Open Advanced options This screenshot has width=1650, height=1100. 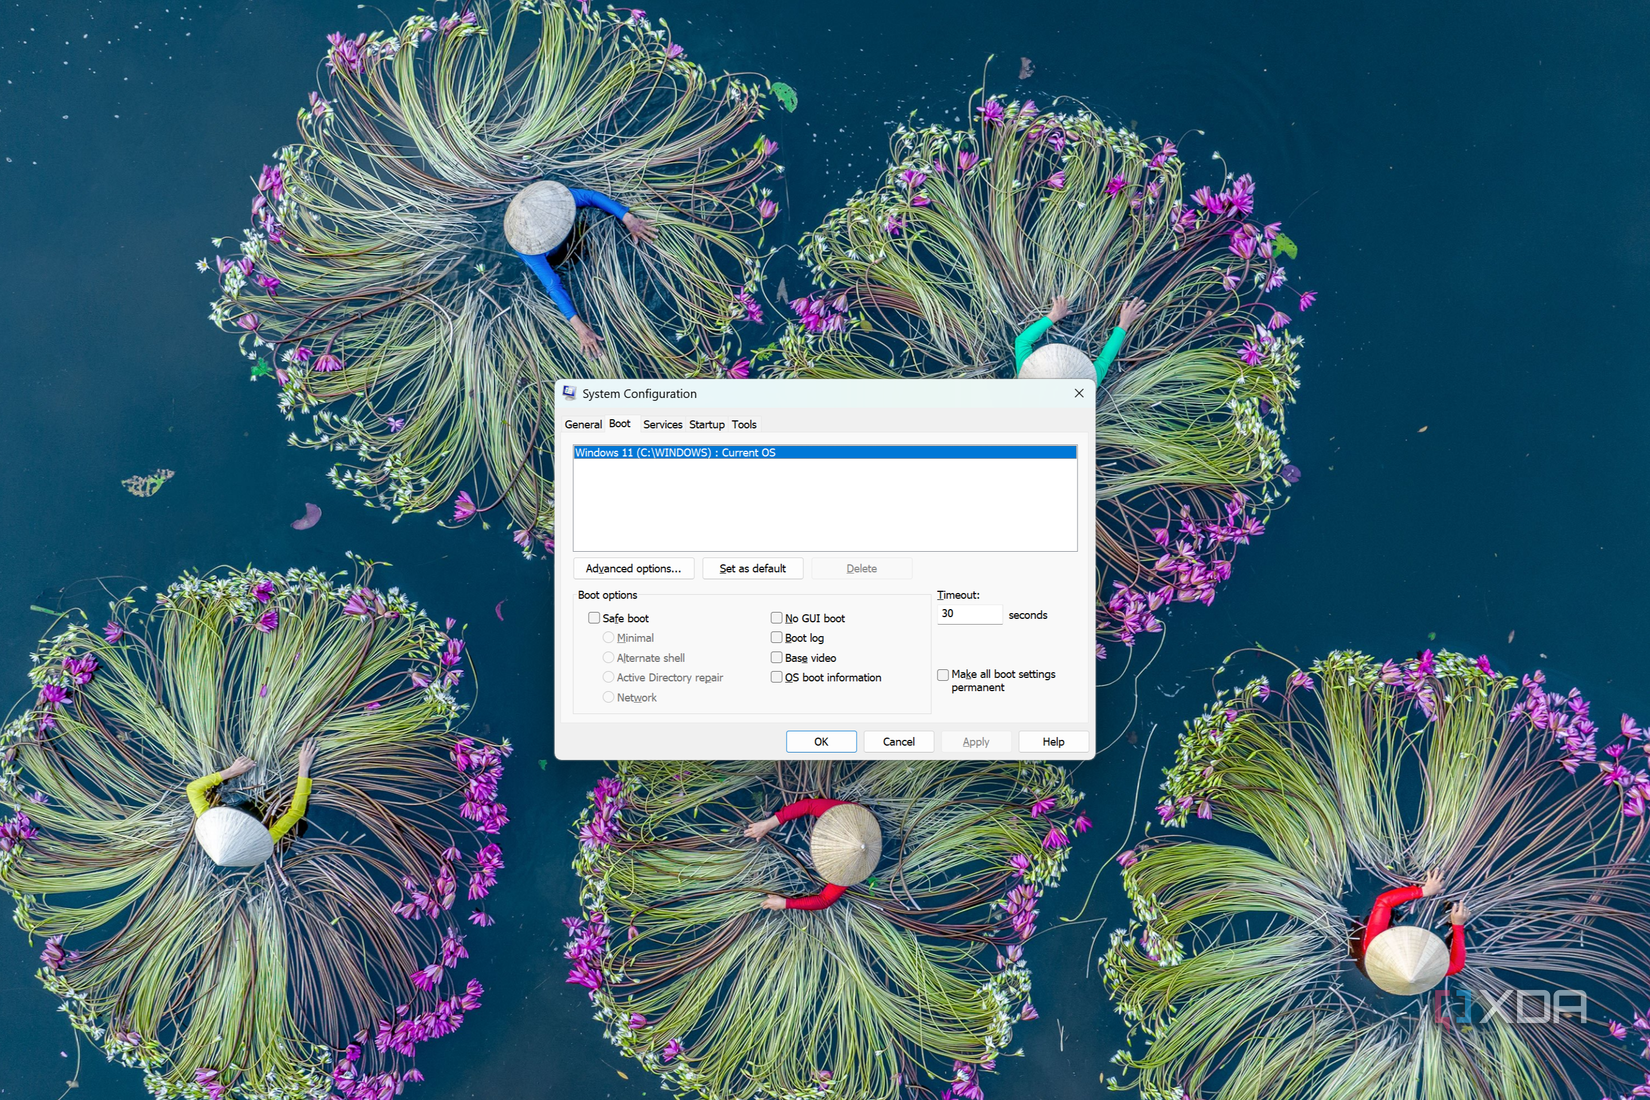coord(633,568)
